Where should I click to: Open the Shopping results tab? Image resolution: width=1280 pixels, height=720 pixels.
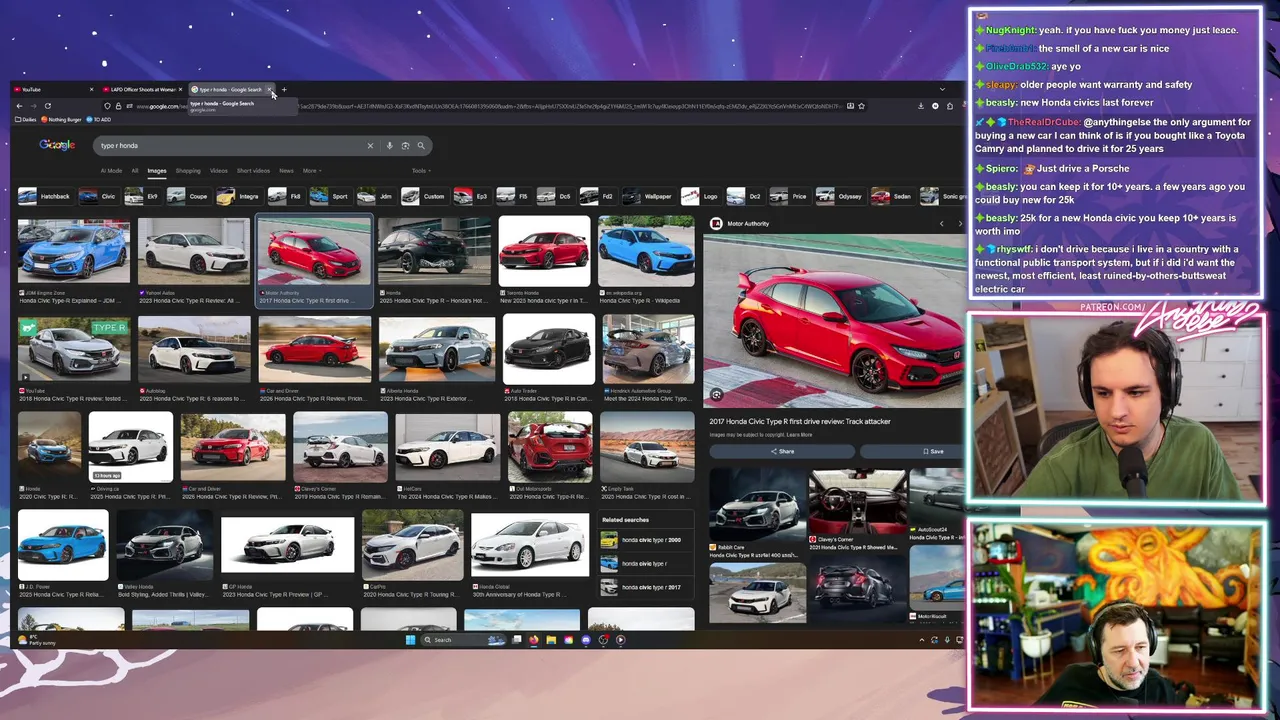click(188, 171)
